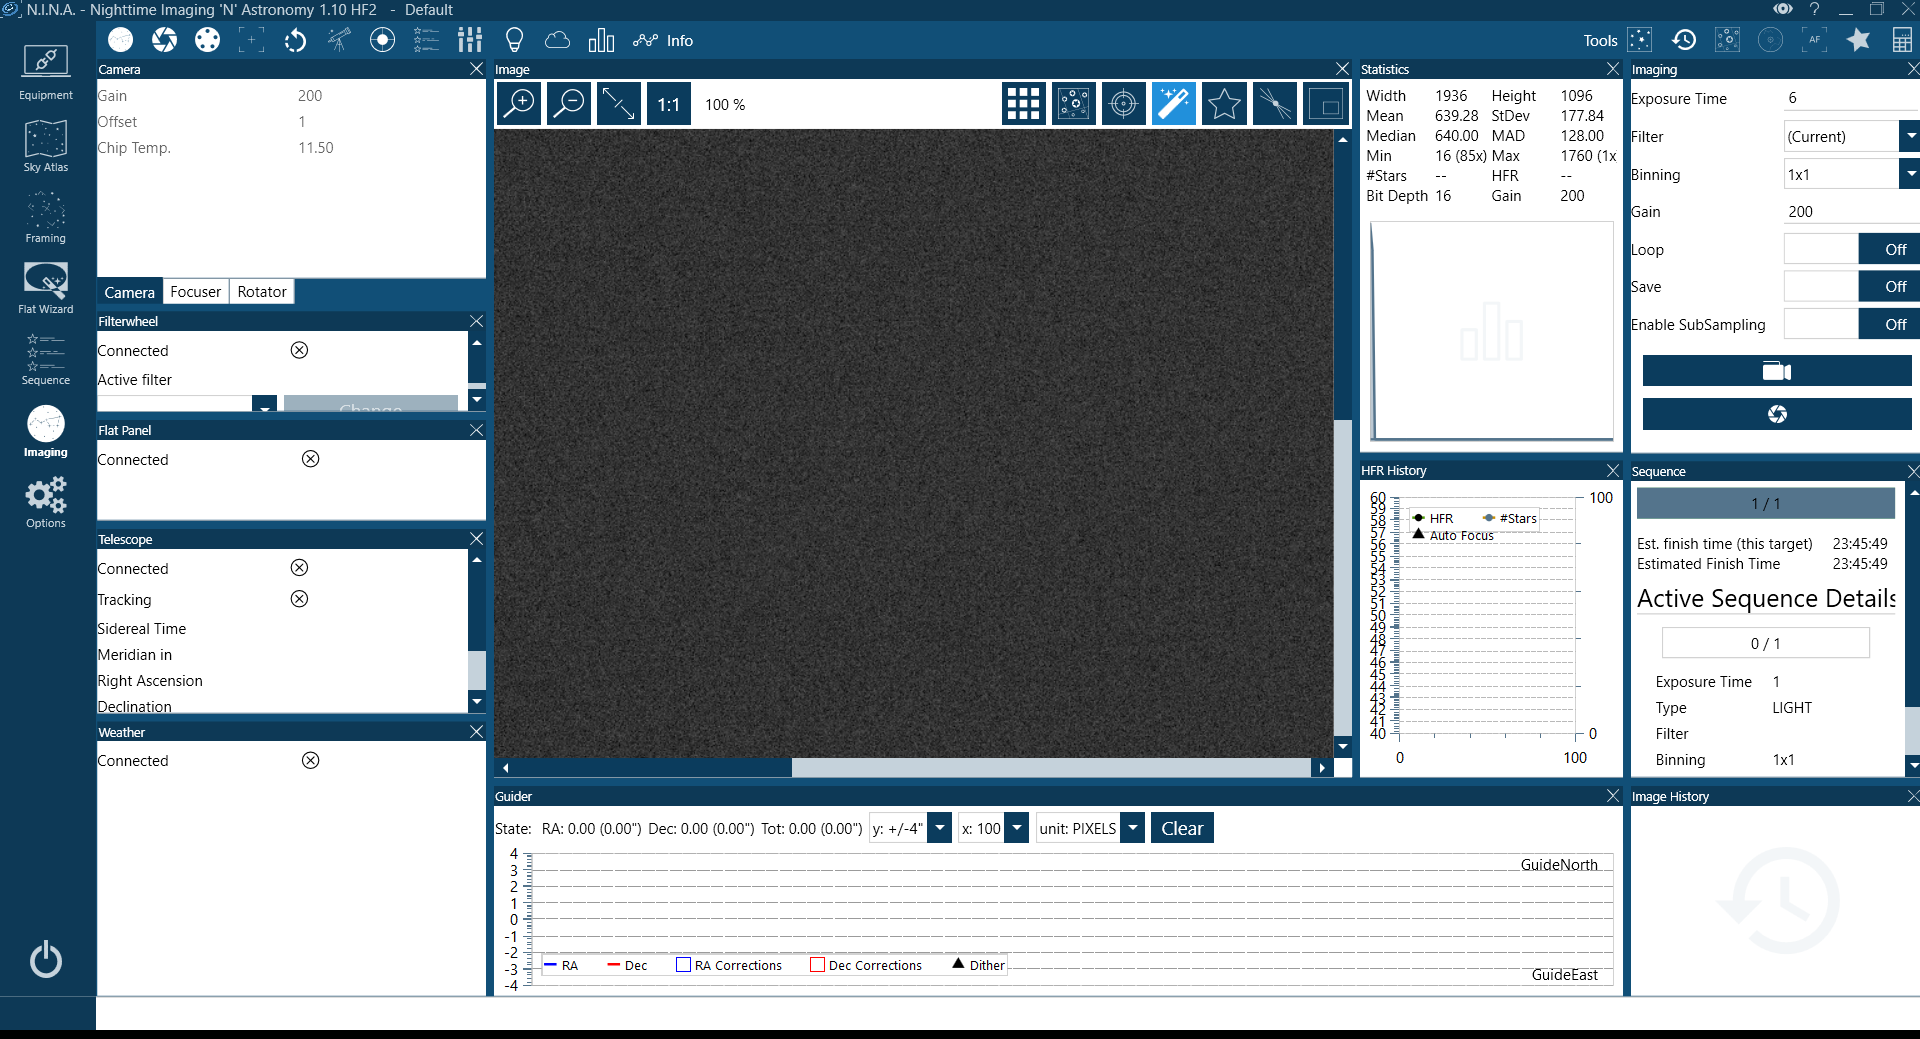Go to Framing in the sidebar

(x=46, y=217)
